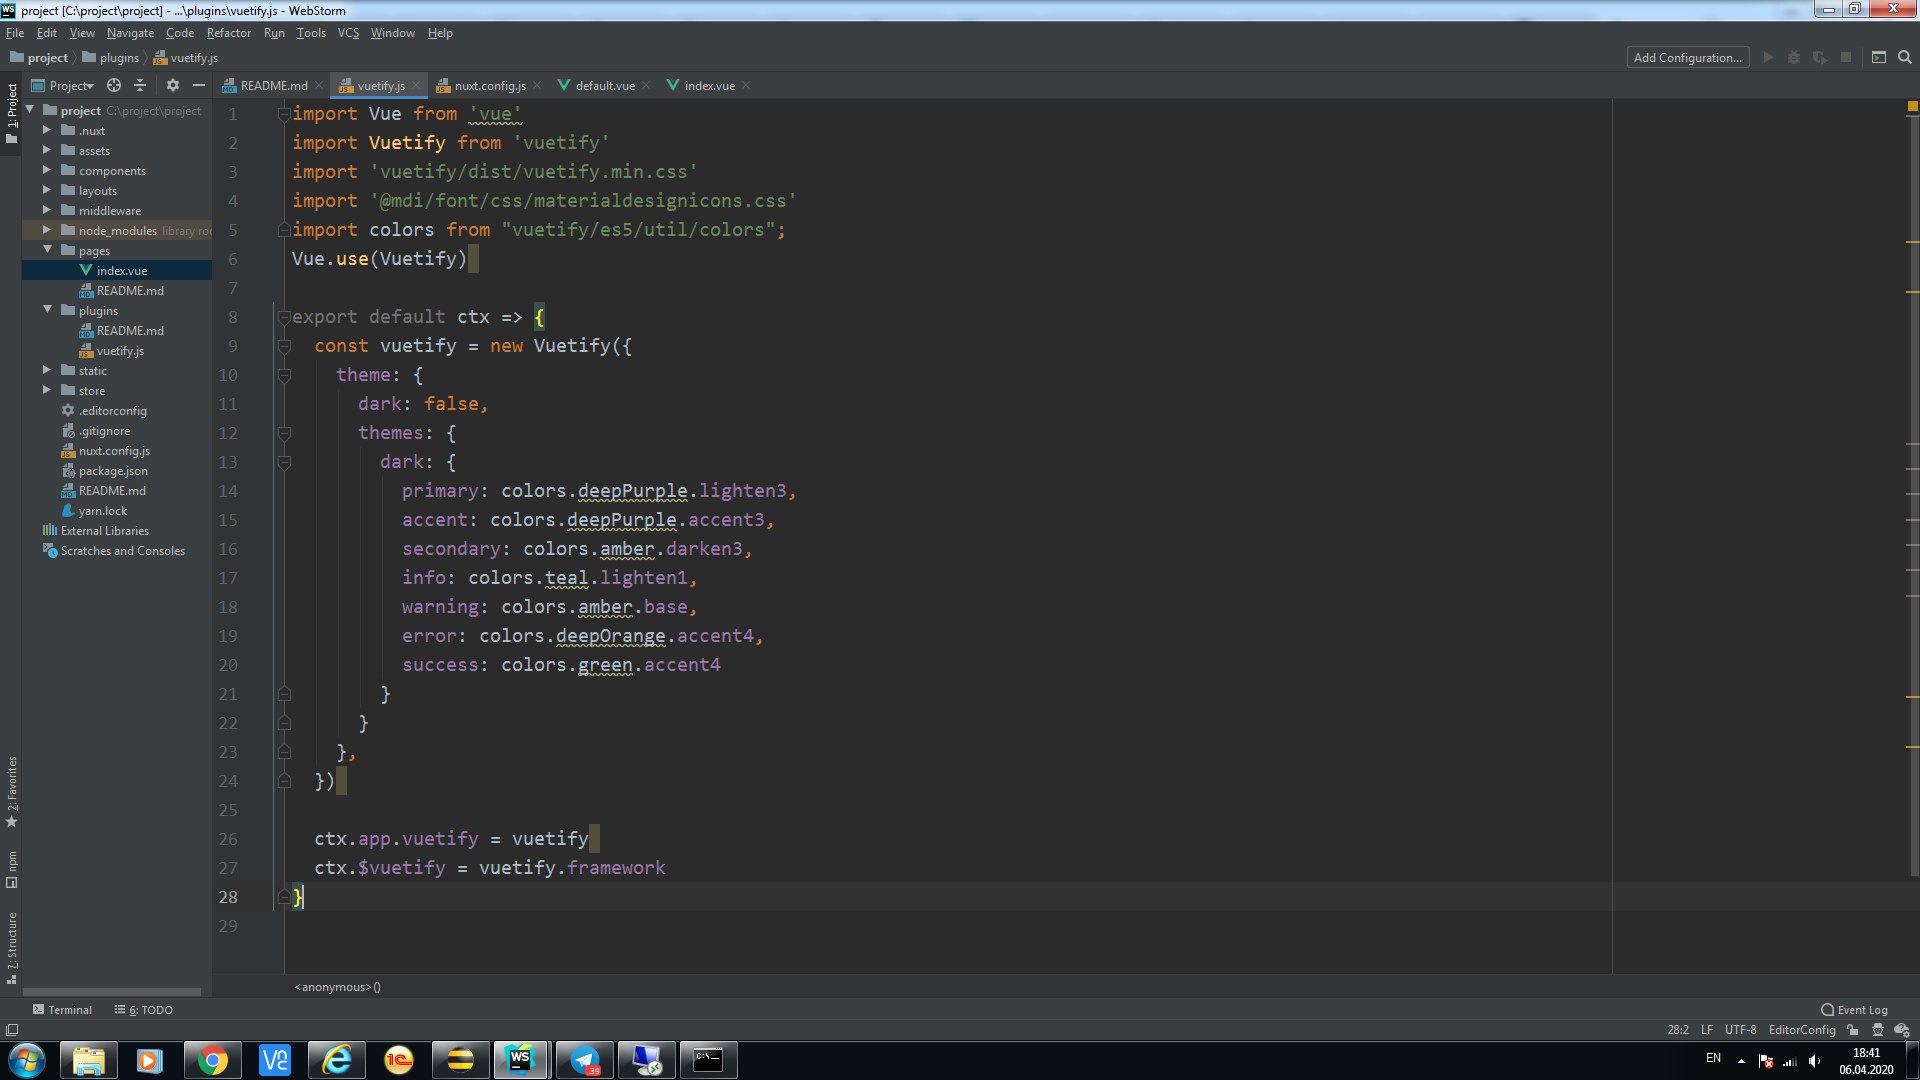
Task: Click the Windows Start button
Action: (27, 1060)
